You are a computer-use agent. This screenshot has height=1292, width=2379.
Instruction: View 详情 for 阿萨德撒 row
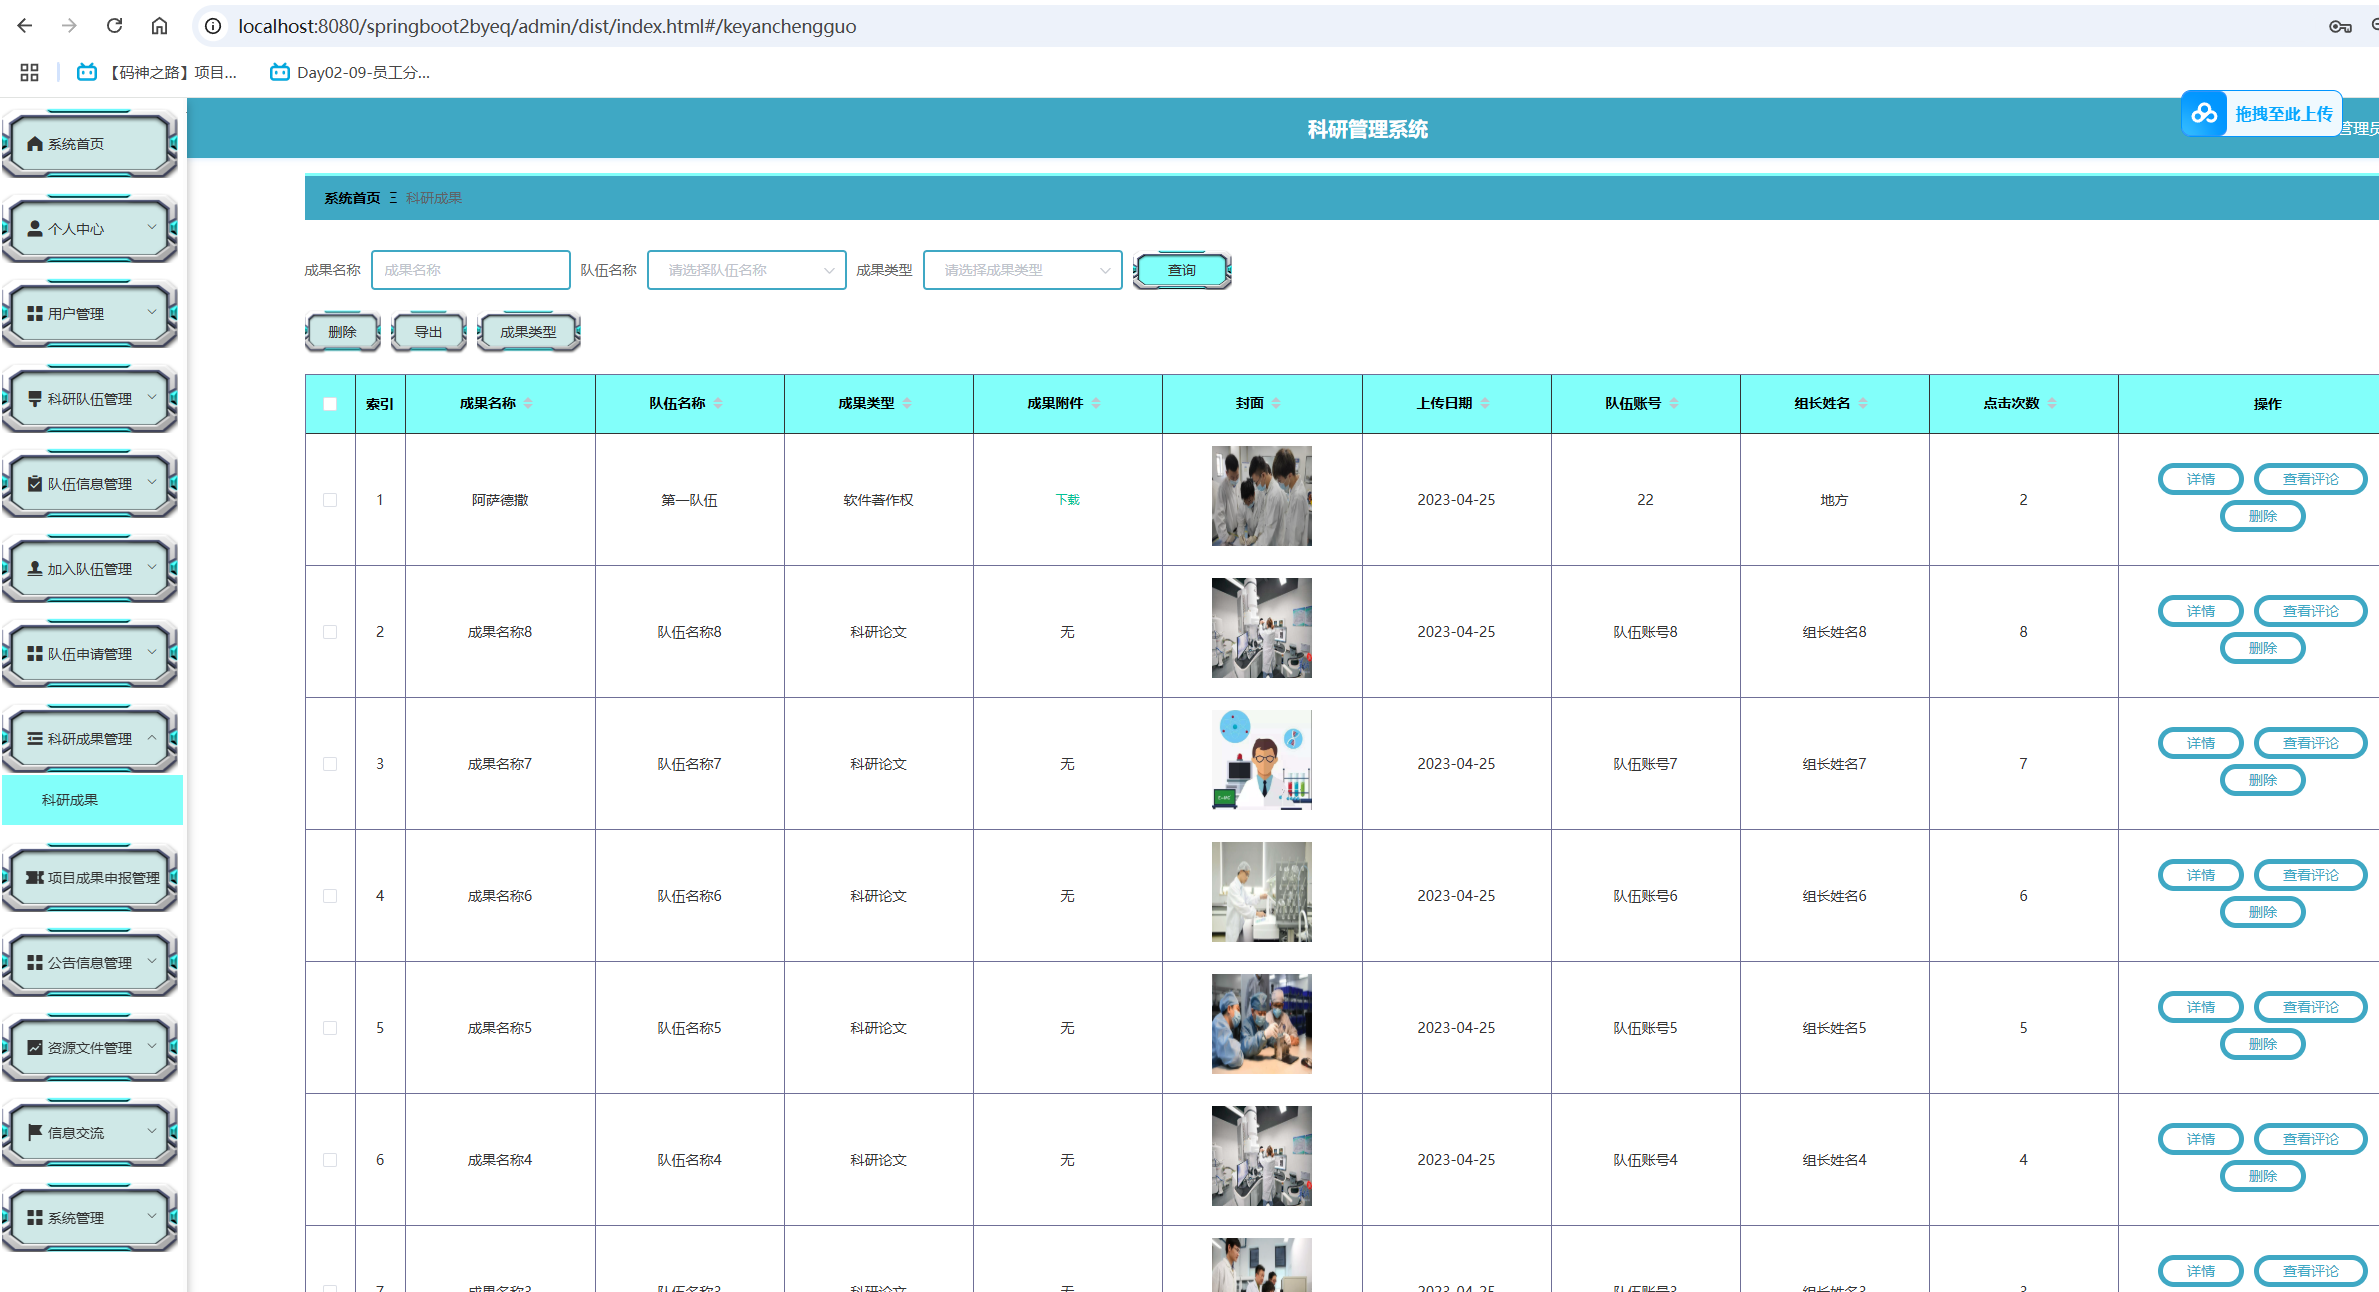point(2200,479)
